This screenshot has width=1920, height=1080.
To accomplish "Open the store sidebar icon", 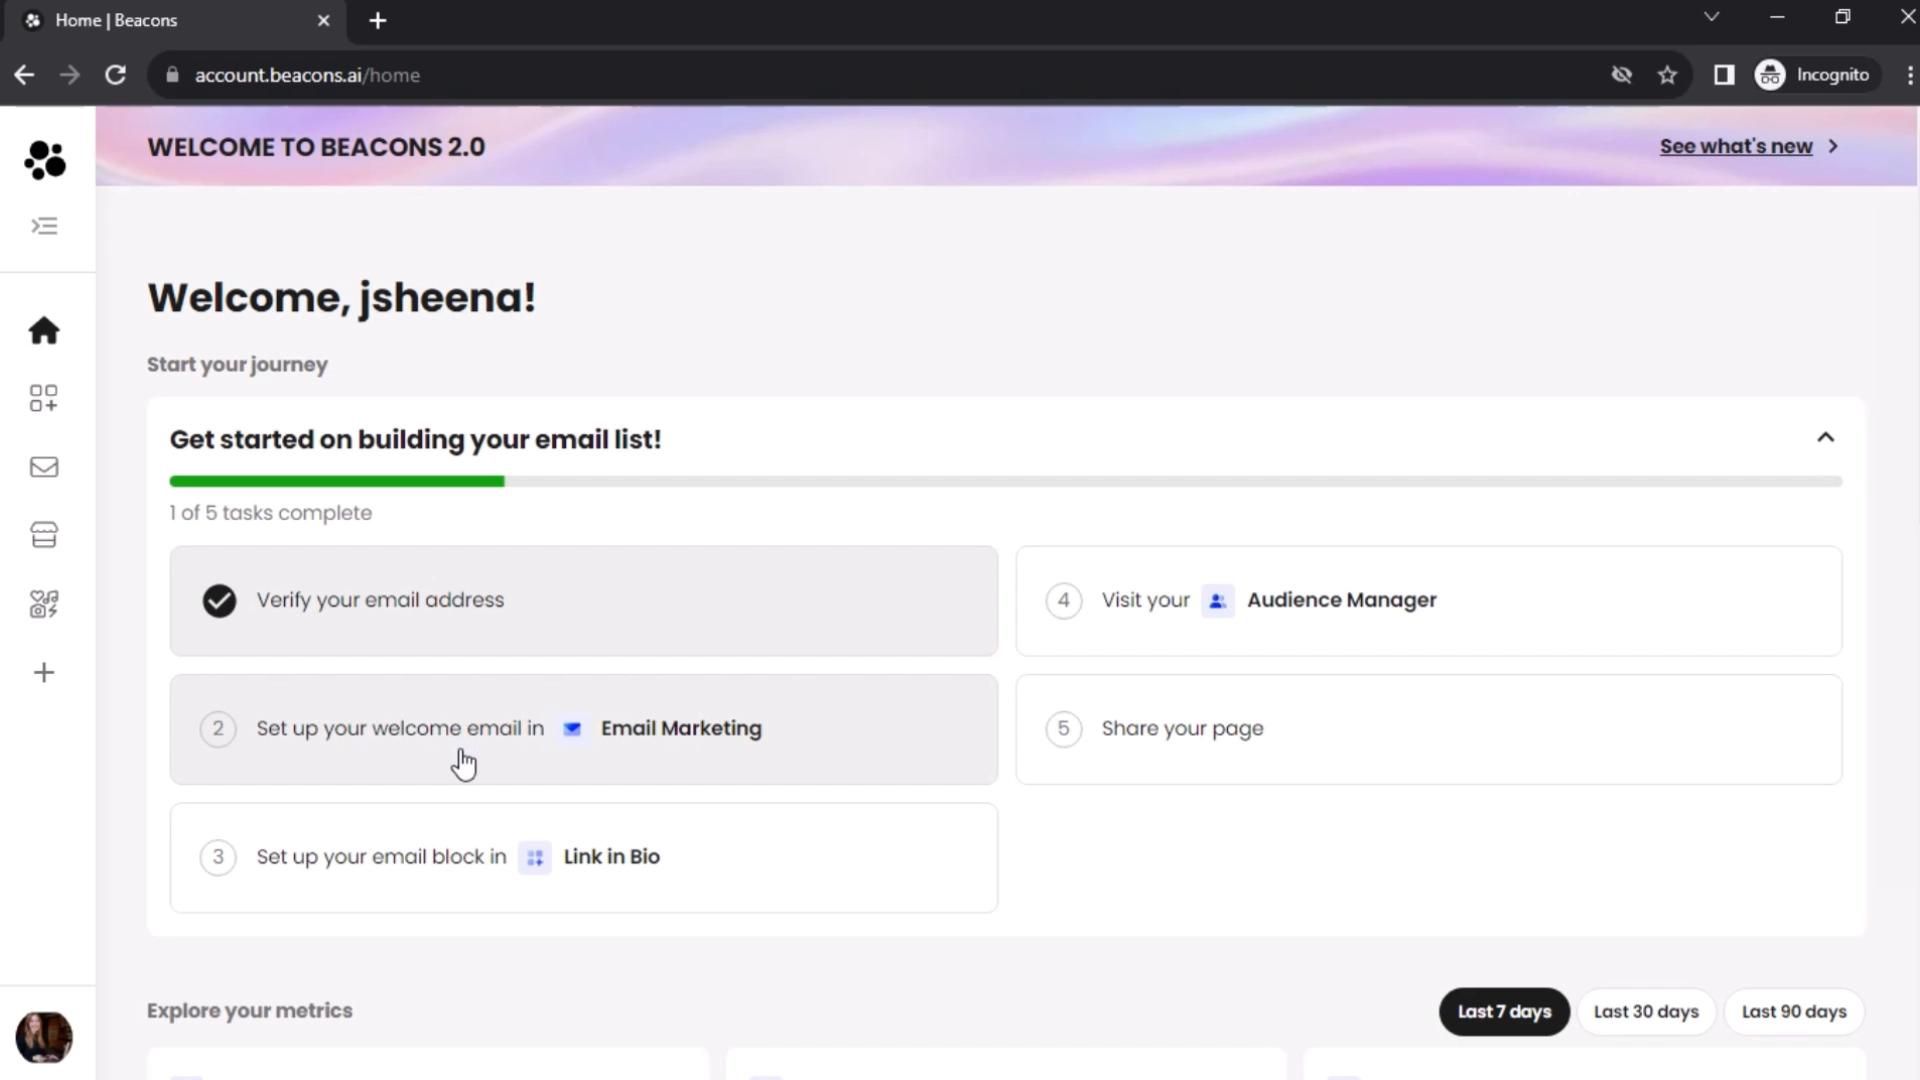I will click(x=44, y=535).
